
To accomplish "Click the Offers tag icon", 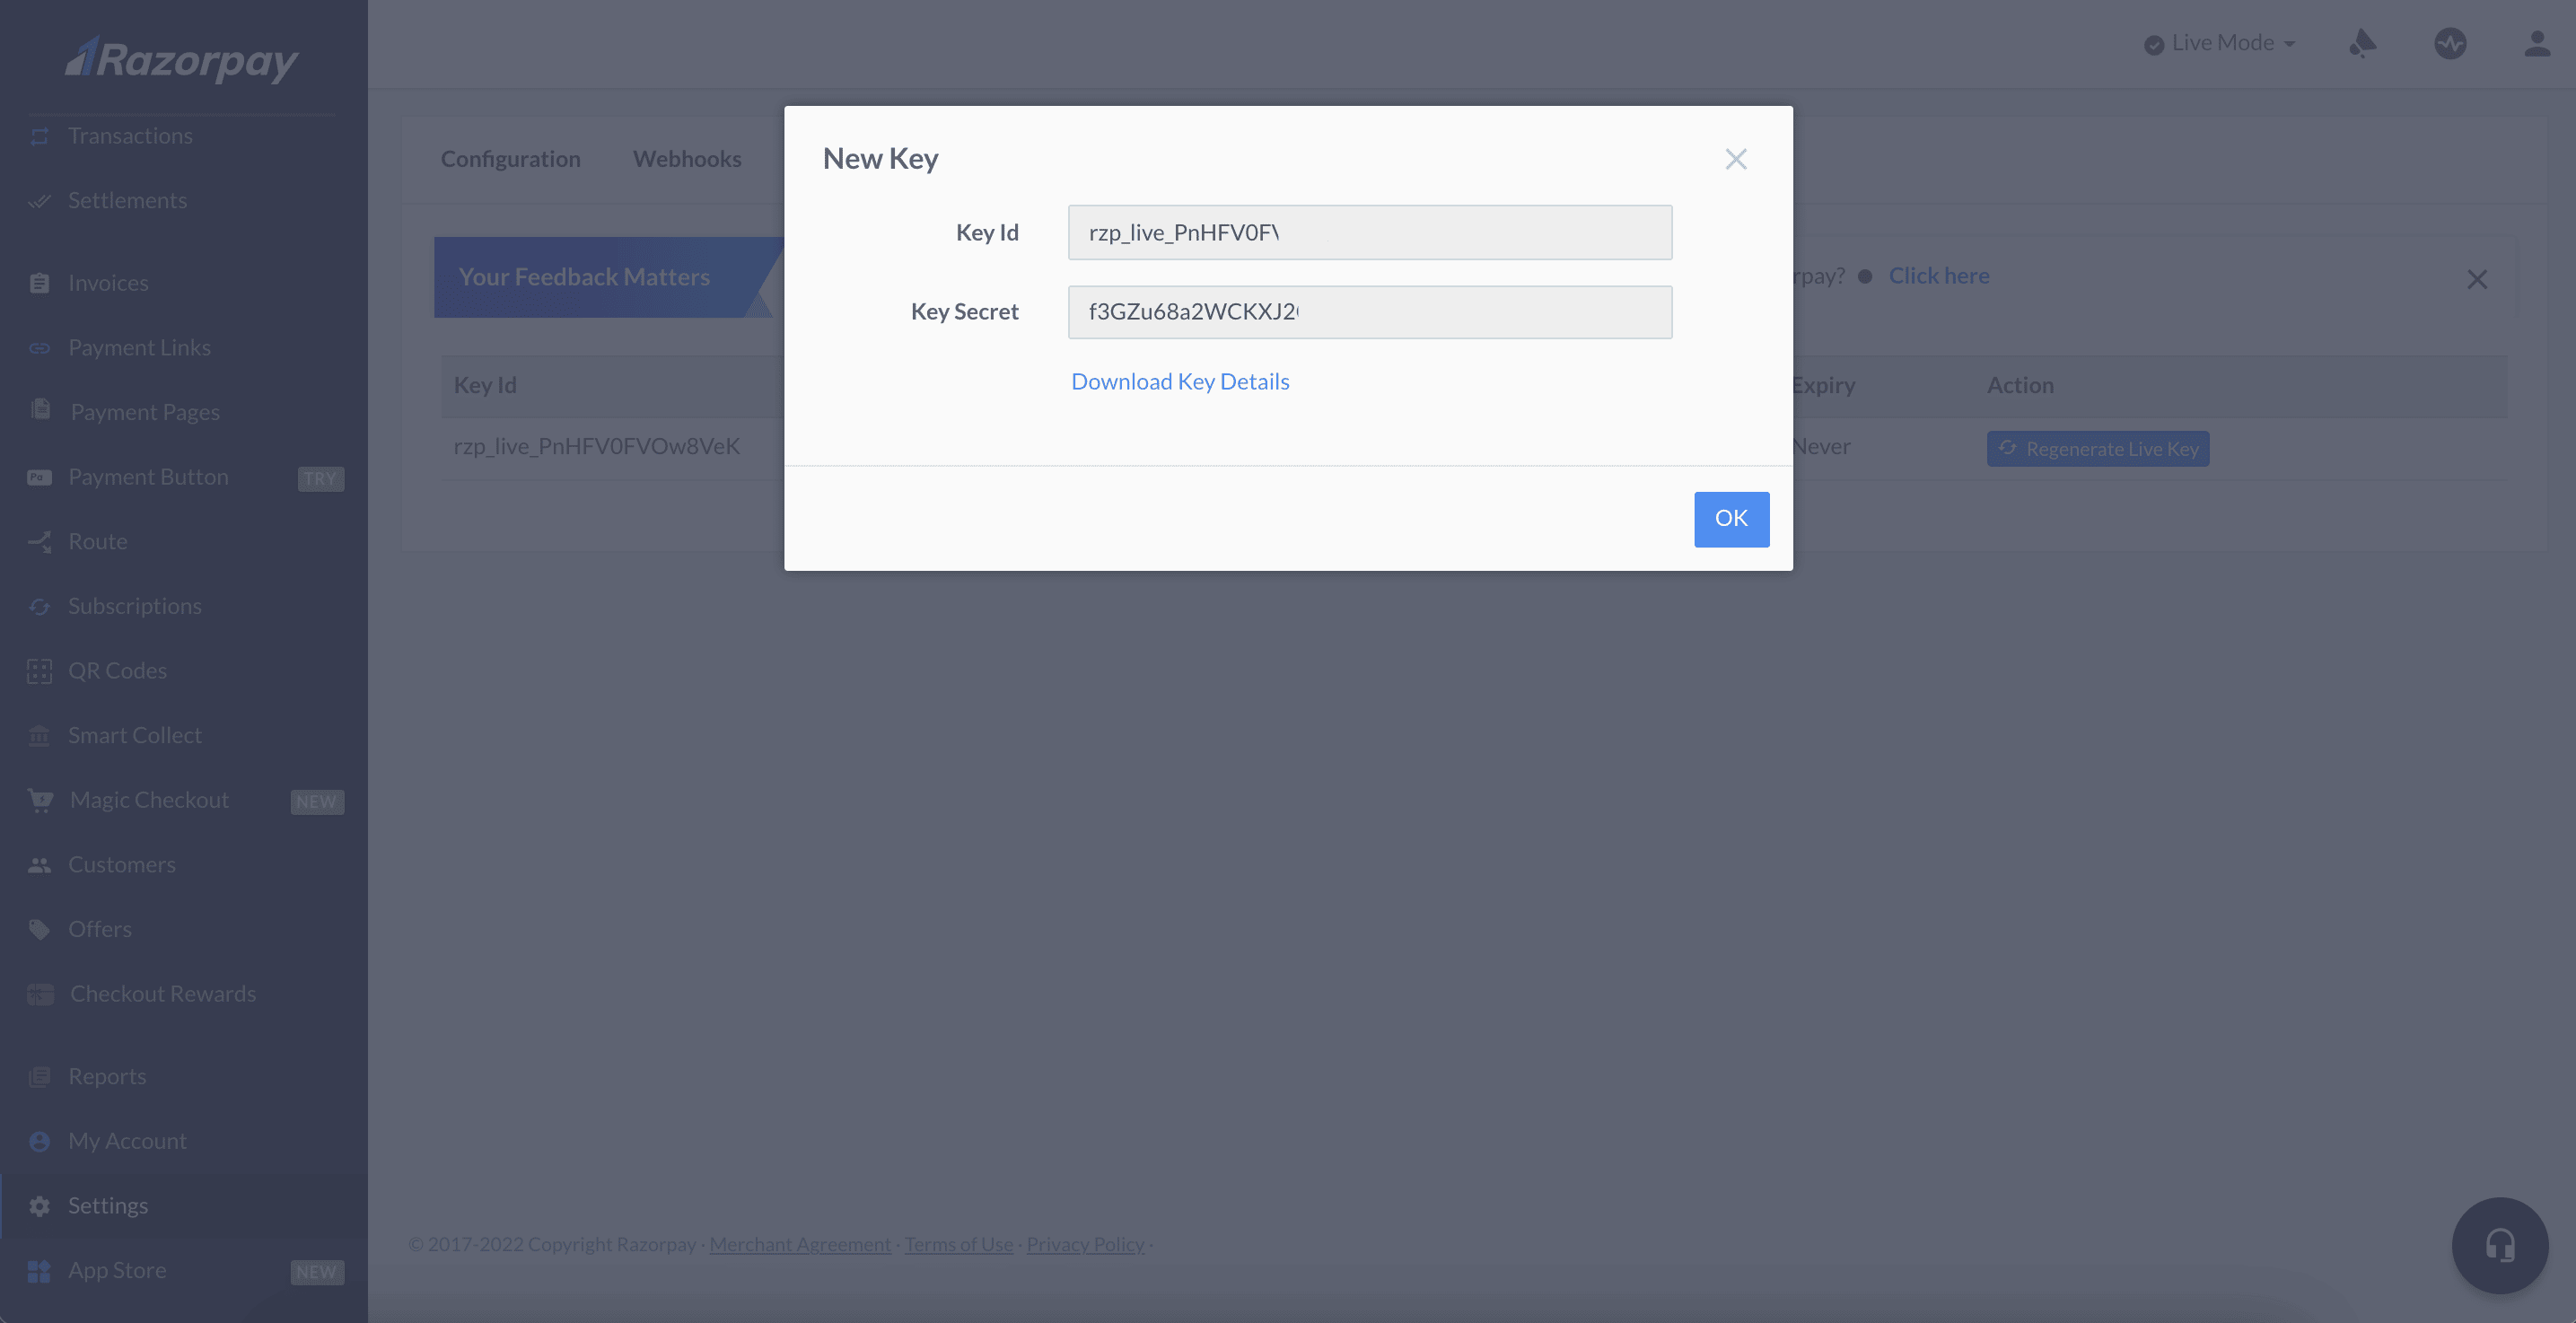I will click(39, 929).
